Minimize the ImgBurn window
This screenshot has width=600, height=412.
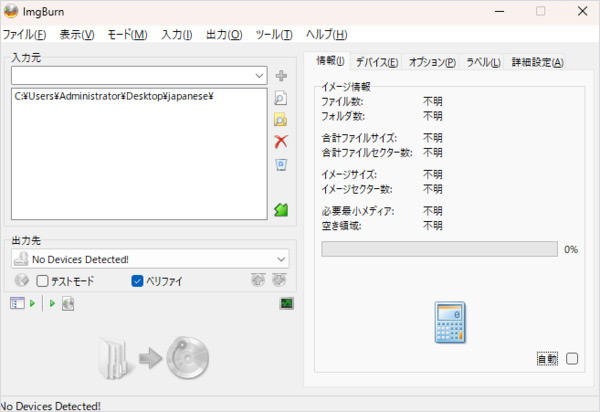point(499,11)
